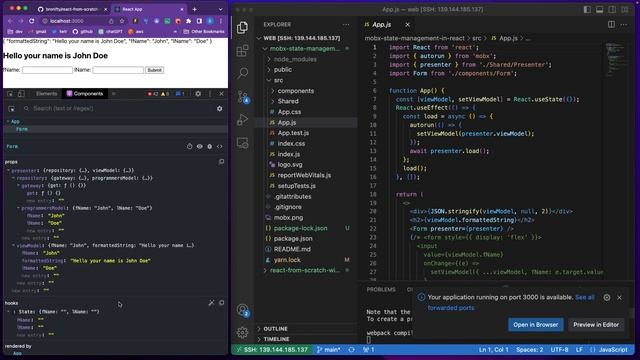The height and width of the screenshot is (360, 640).
Task: Open the Search view in VS Code activity bar
Action: coord(242,73)
